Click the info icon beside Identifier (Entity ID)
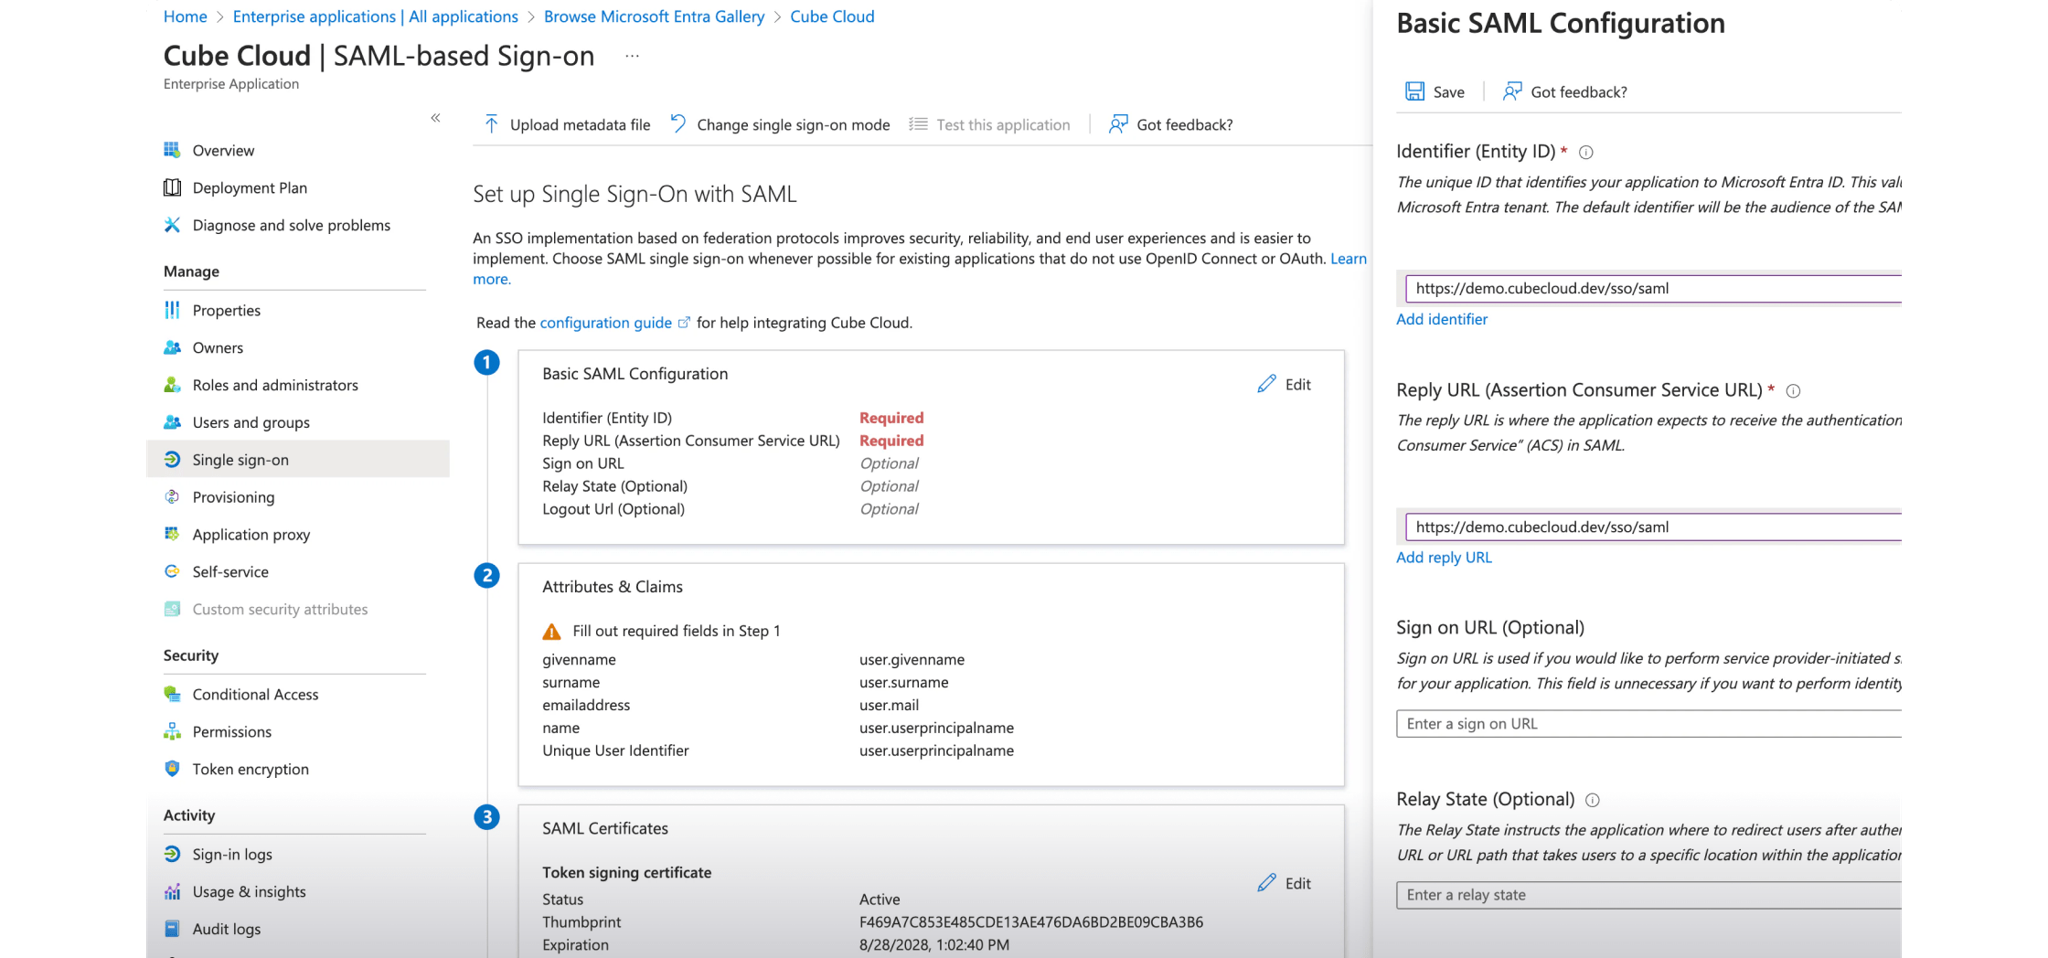Image resolution: width=2048 pixels, height=958 pixels. [1586, 153]
